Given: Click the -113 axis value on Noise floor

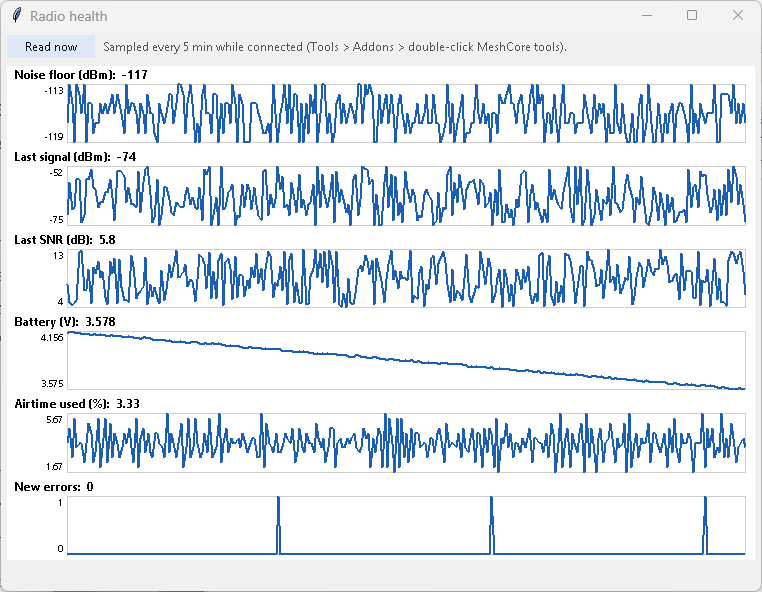Looking at the screenshot, I should (x=53, y=90).
